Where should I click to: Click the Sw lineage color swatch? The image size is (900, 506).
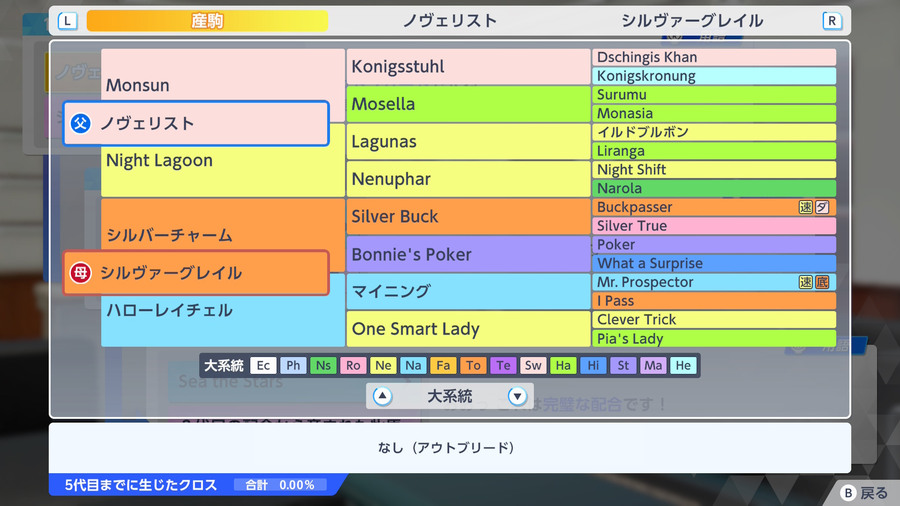[x=533, y=365]
